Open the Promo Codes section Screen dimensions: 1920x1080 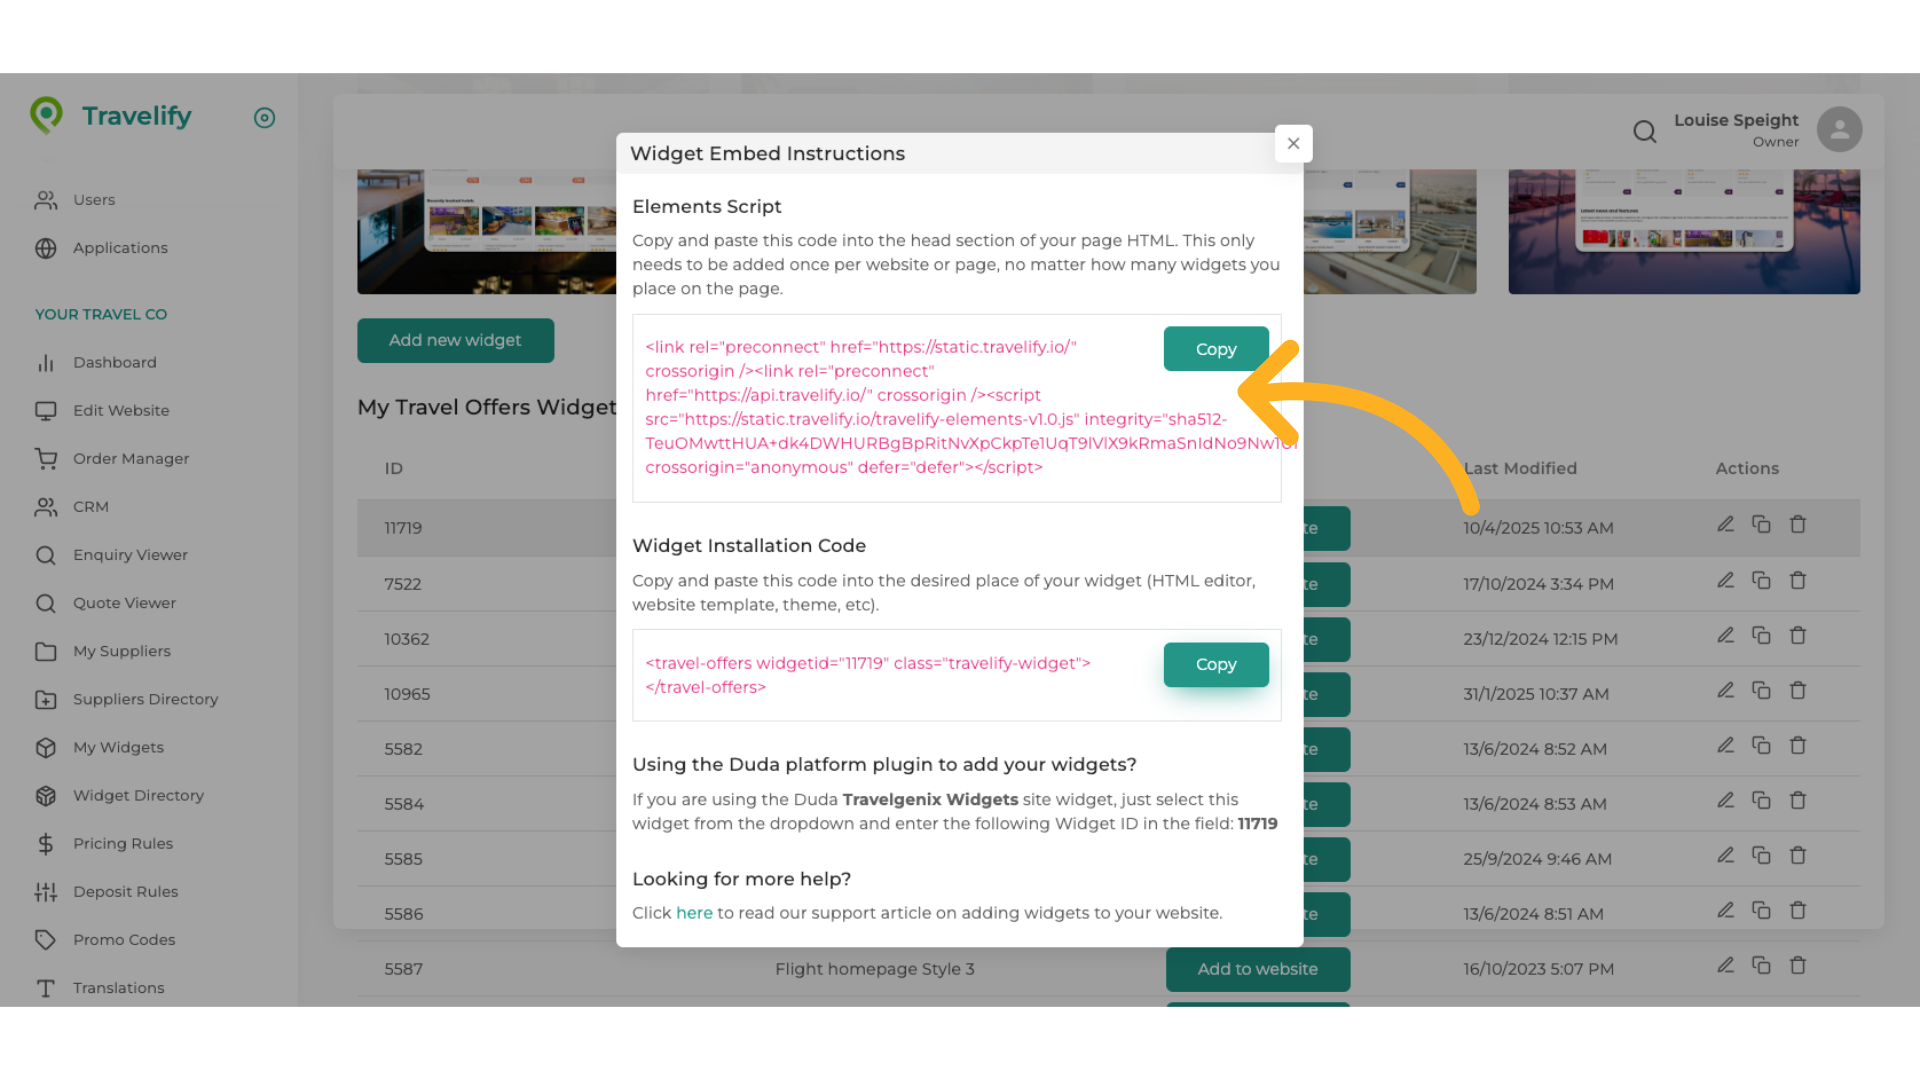coord(124,939)
